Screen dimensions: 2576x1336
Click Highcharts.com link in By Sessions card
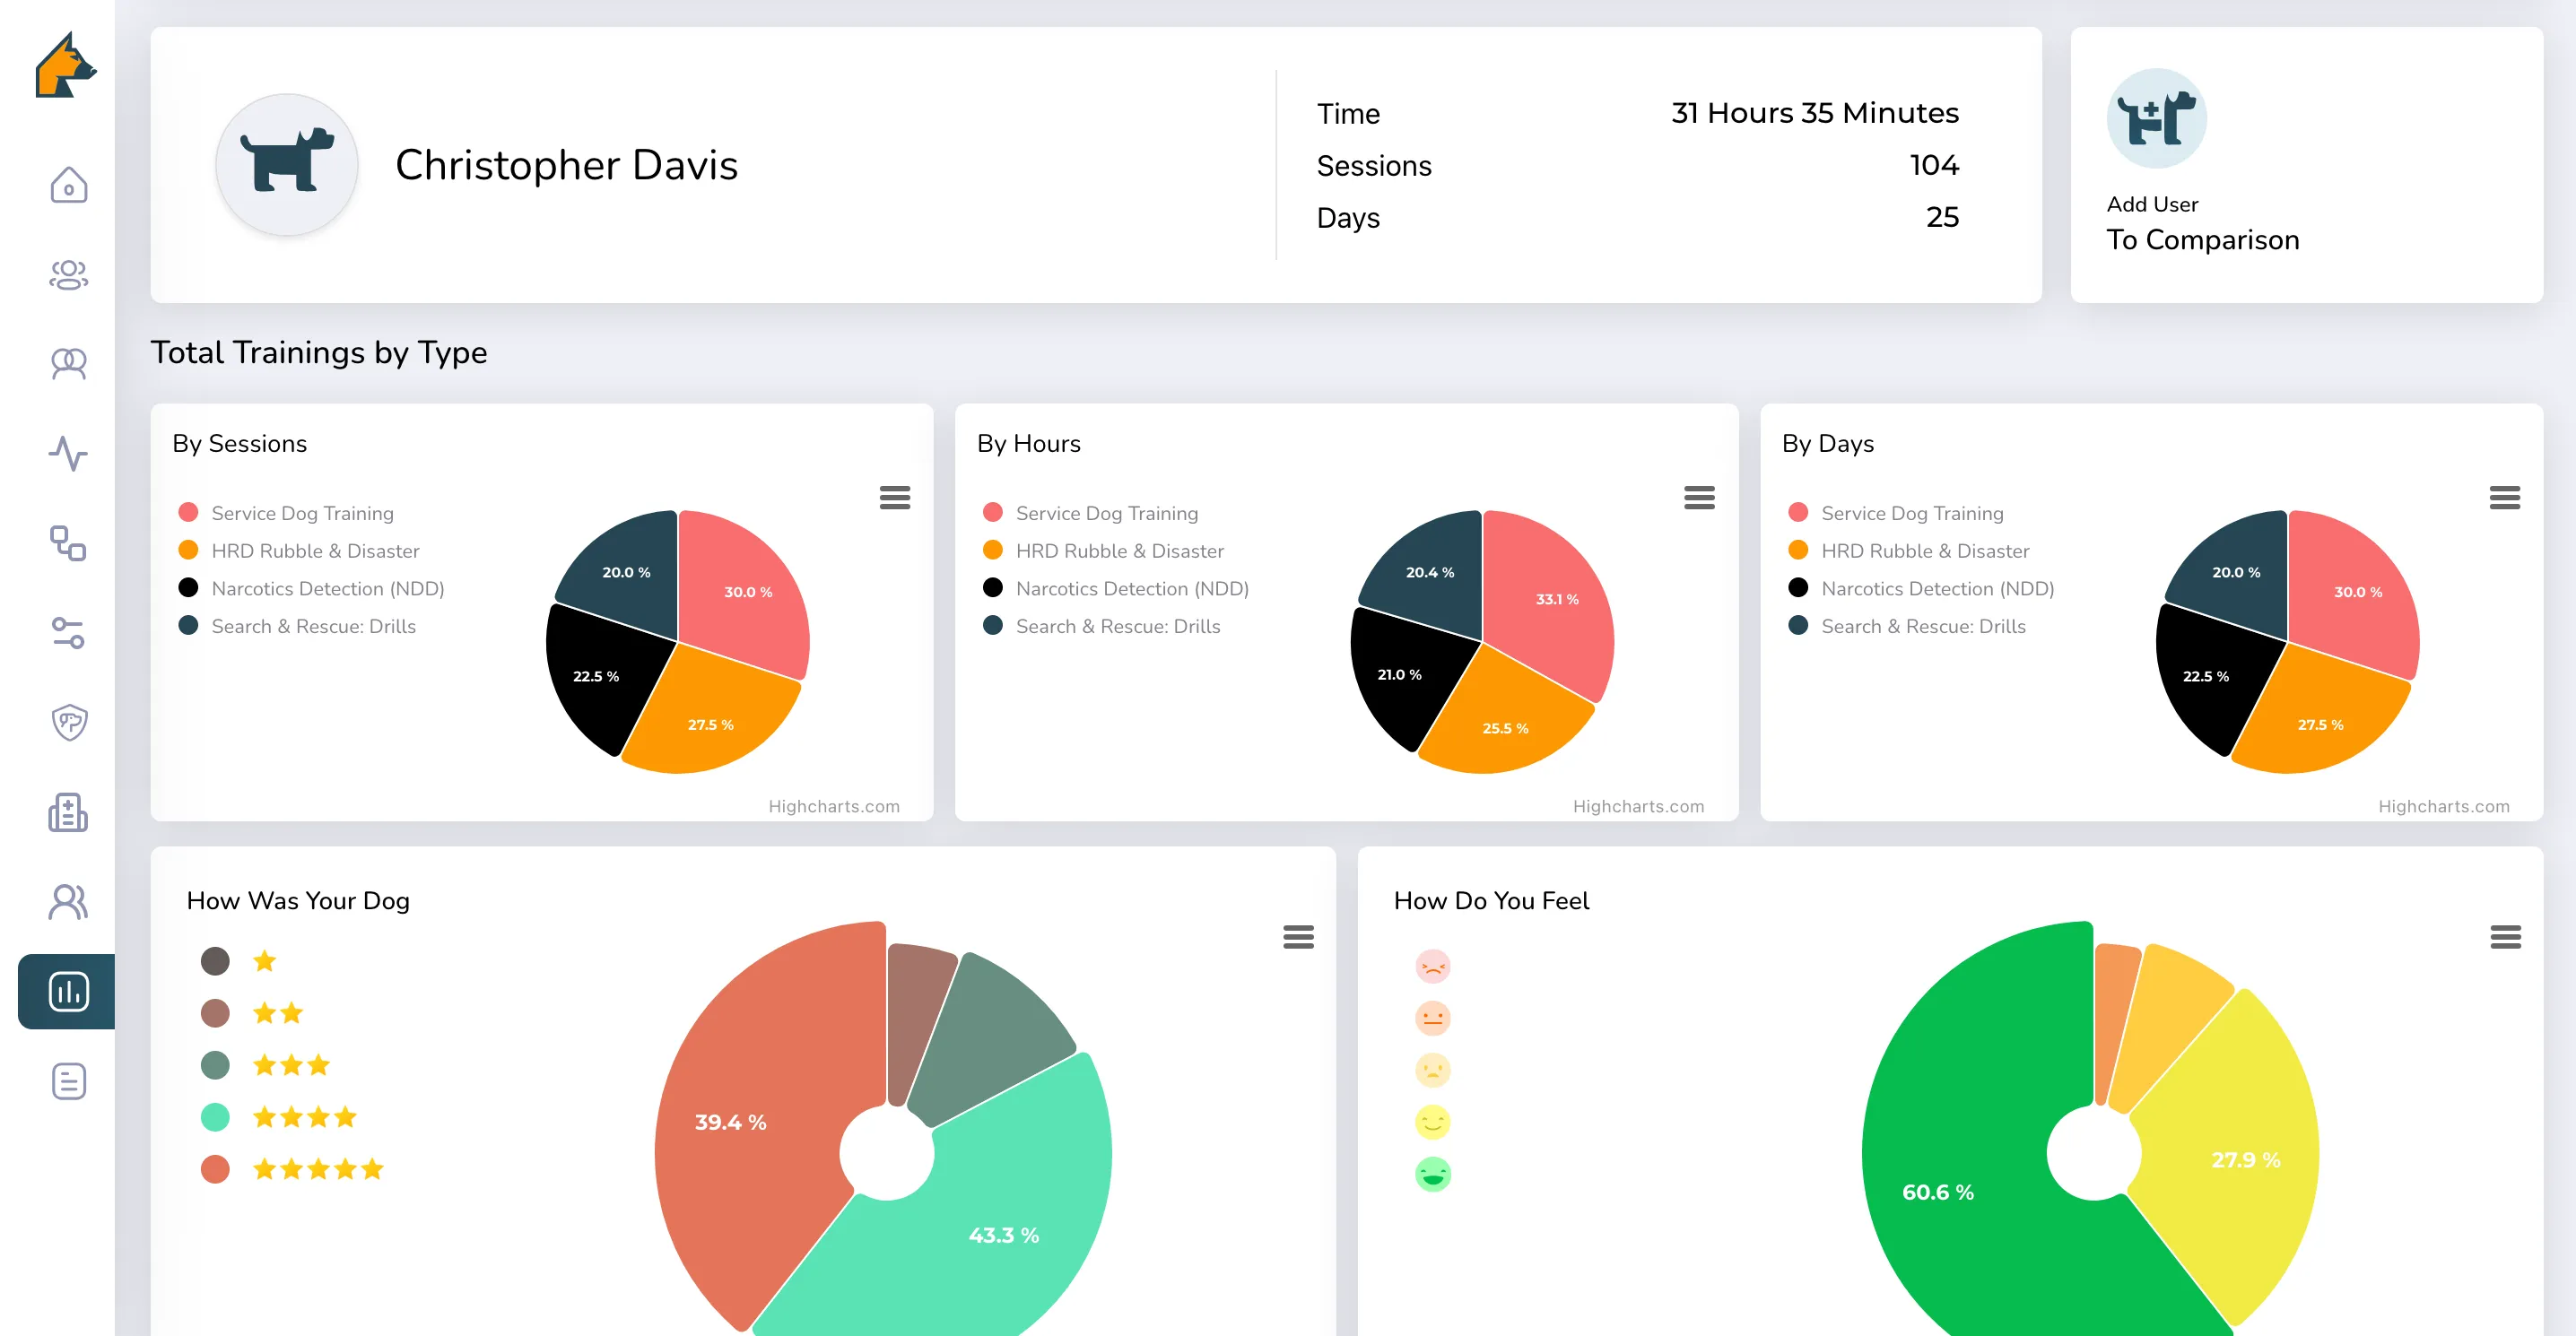[x=834, y=806]
